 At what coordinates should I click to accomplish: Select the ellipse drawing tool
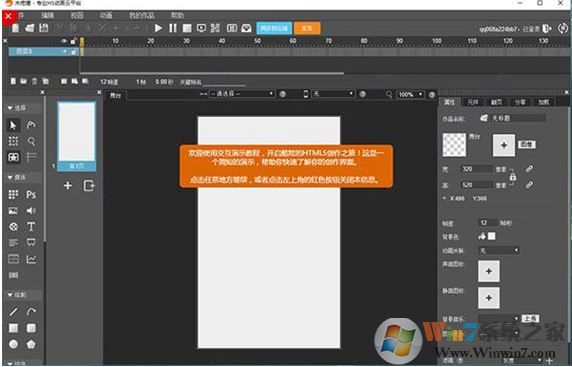pos(13,344)
